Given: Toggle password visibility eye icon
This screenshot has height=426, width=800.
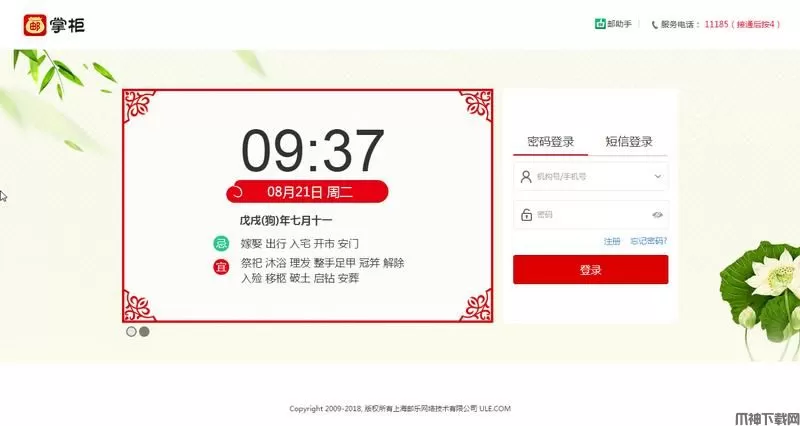Looking at the screenshot, I should coord(657,215).
